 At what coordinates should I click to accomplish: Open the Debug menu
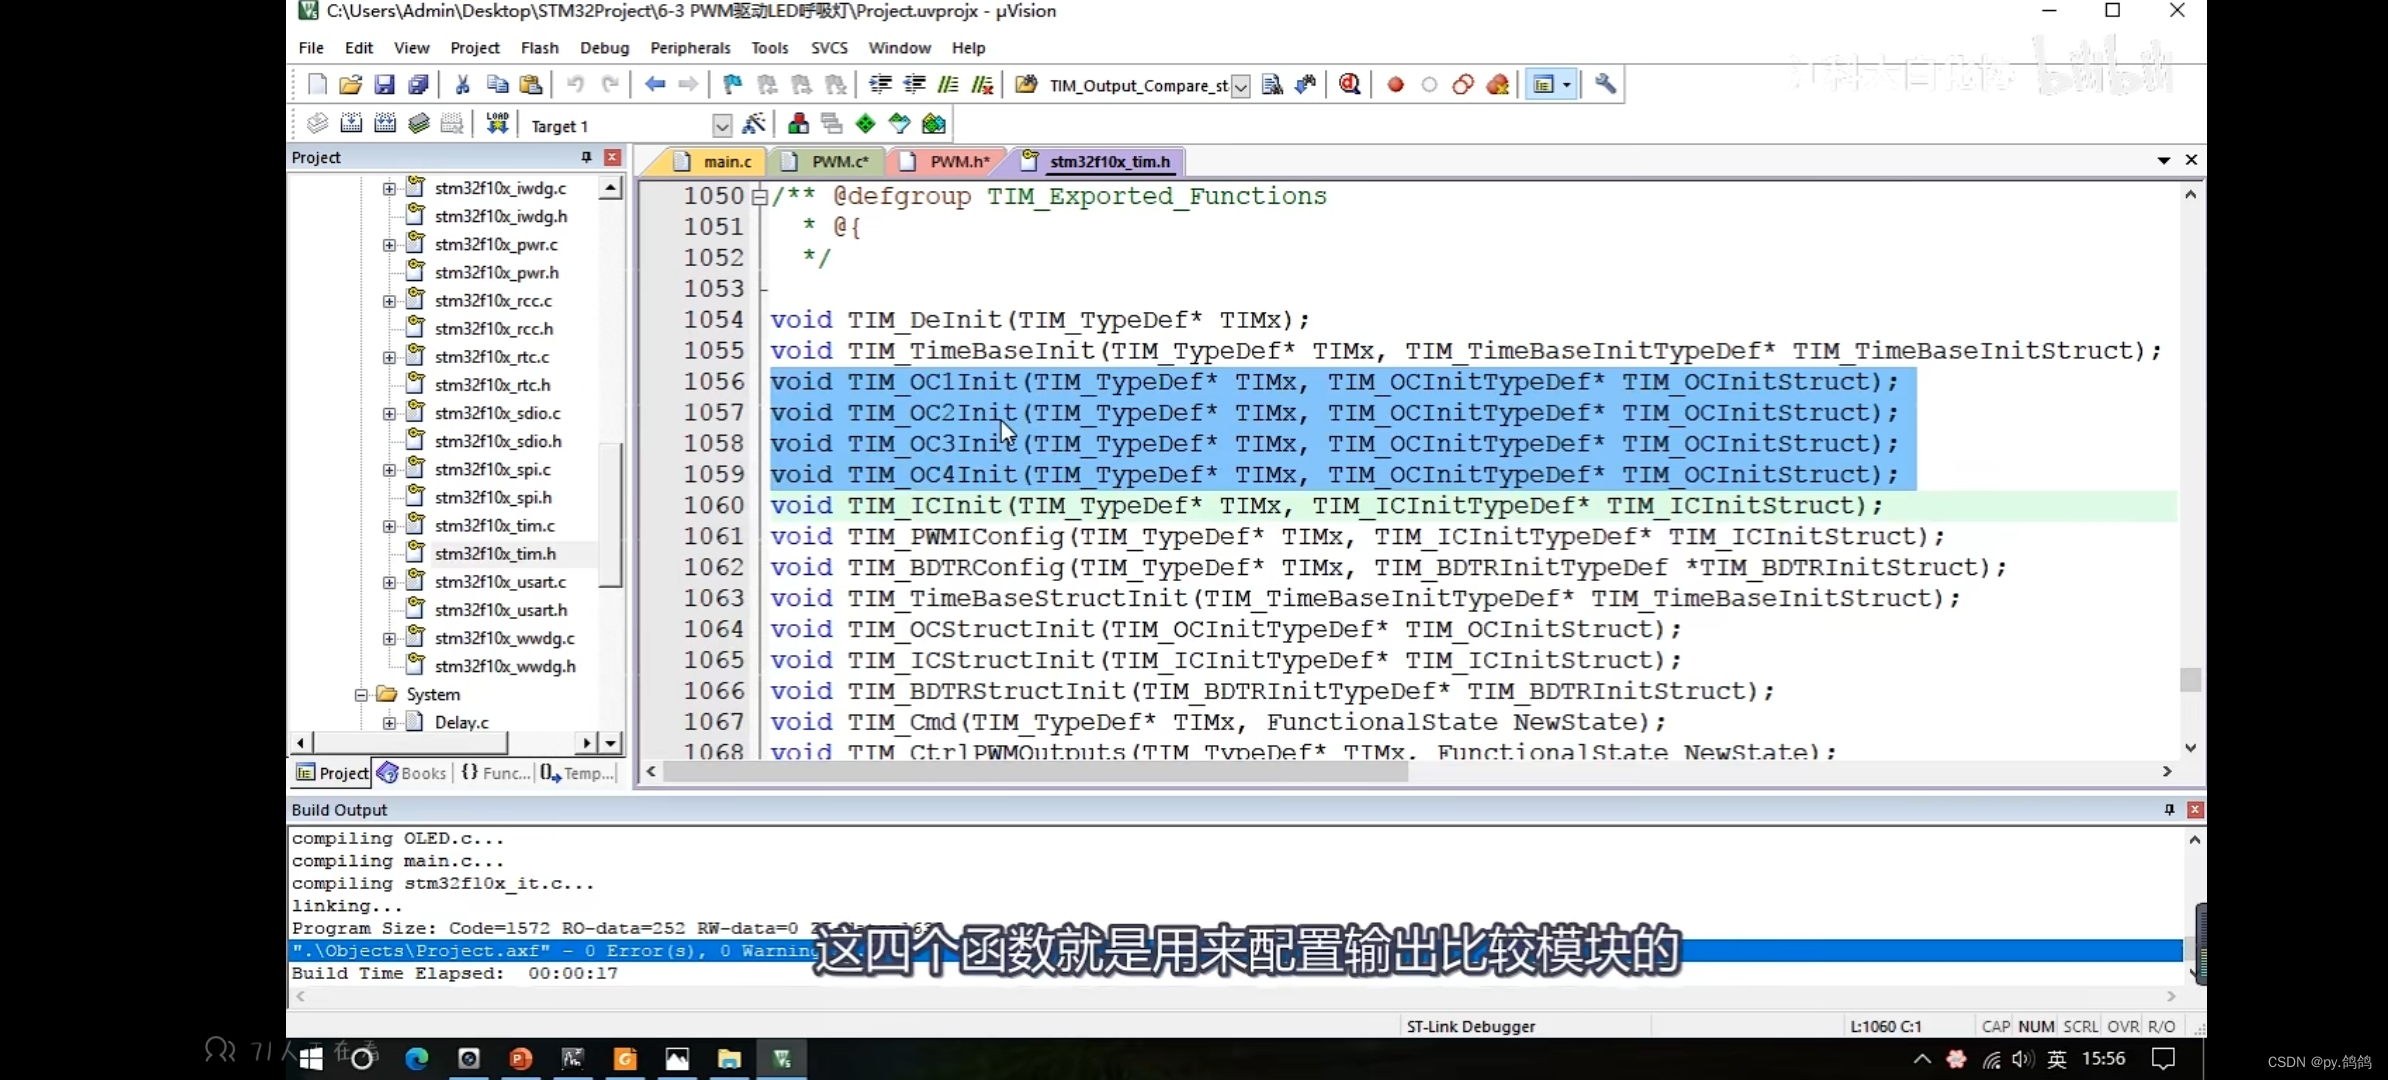604,48
